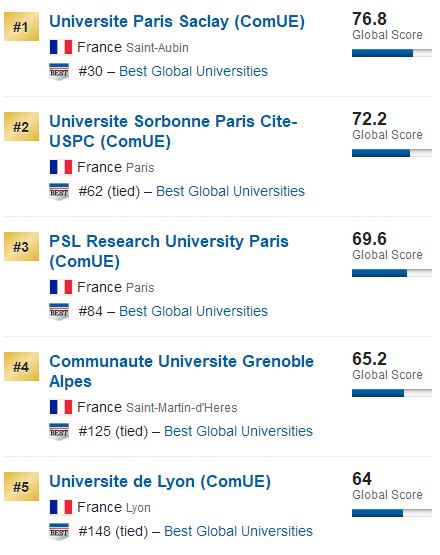Click the 72.2 Global Score value

370,119
